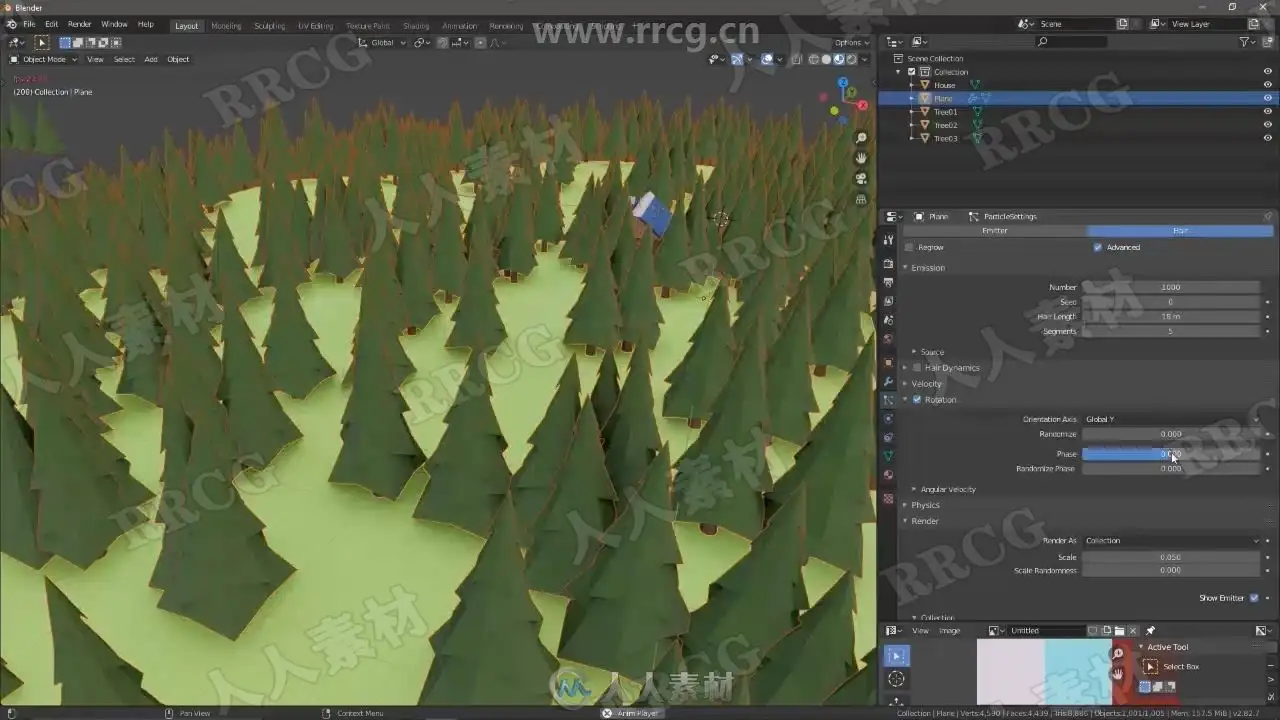Open the viewport View menu button

95,59
